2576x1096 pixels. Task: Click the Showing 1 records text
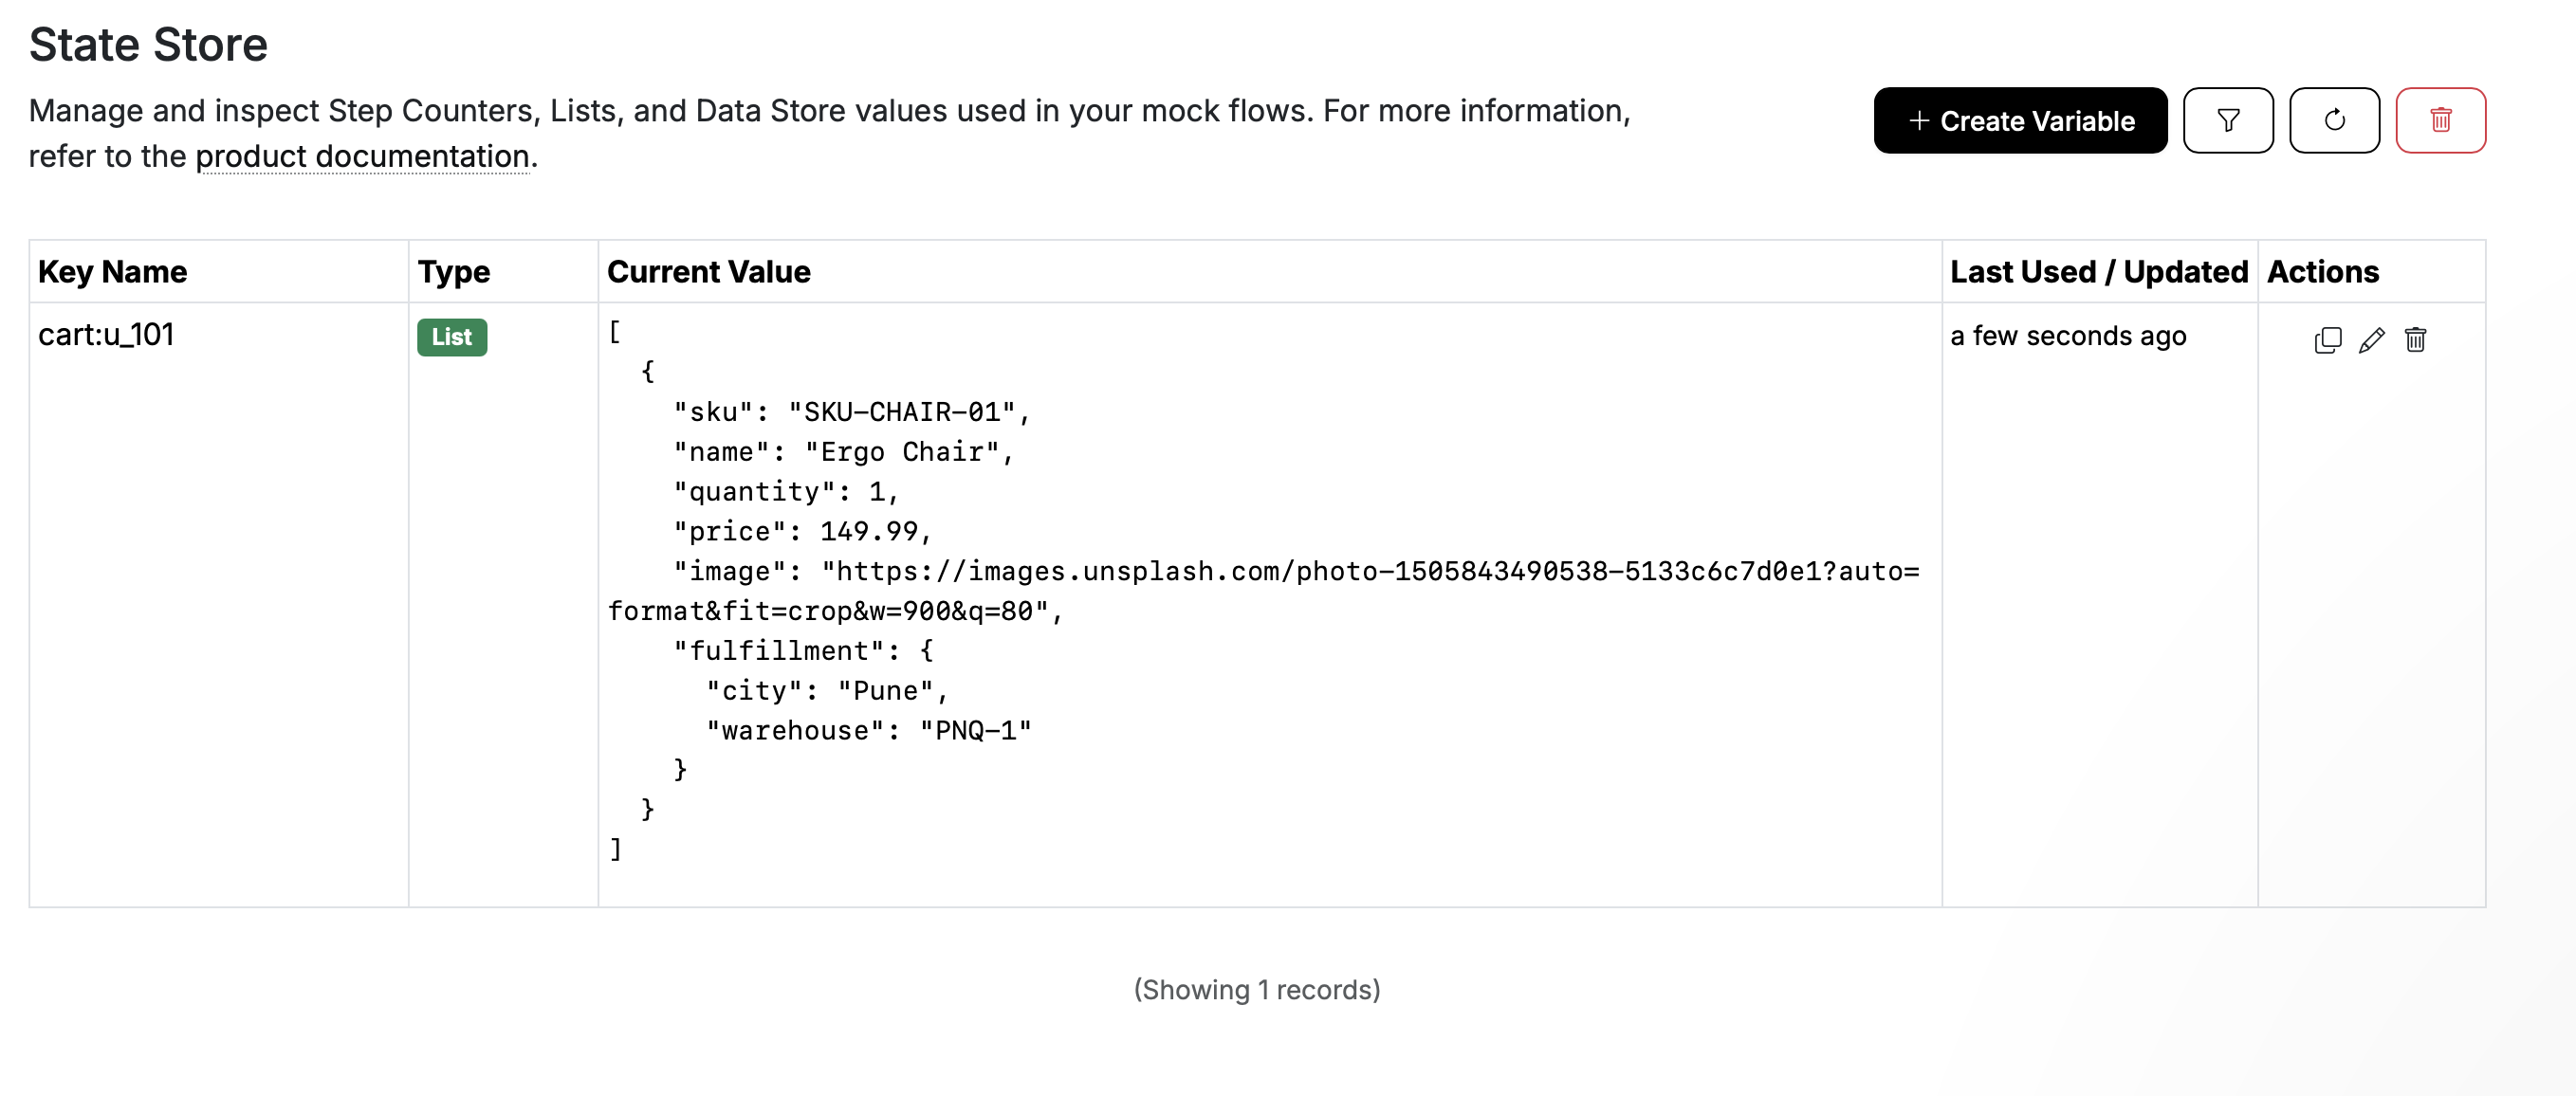1257,990
